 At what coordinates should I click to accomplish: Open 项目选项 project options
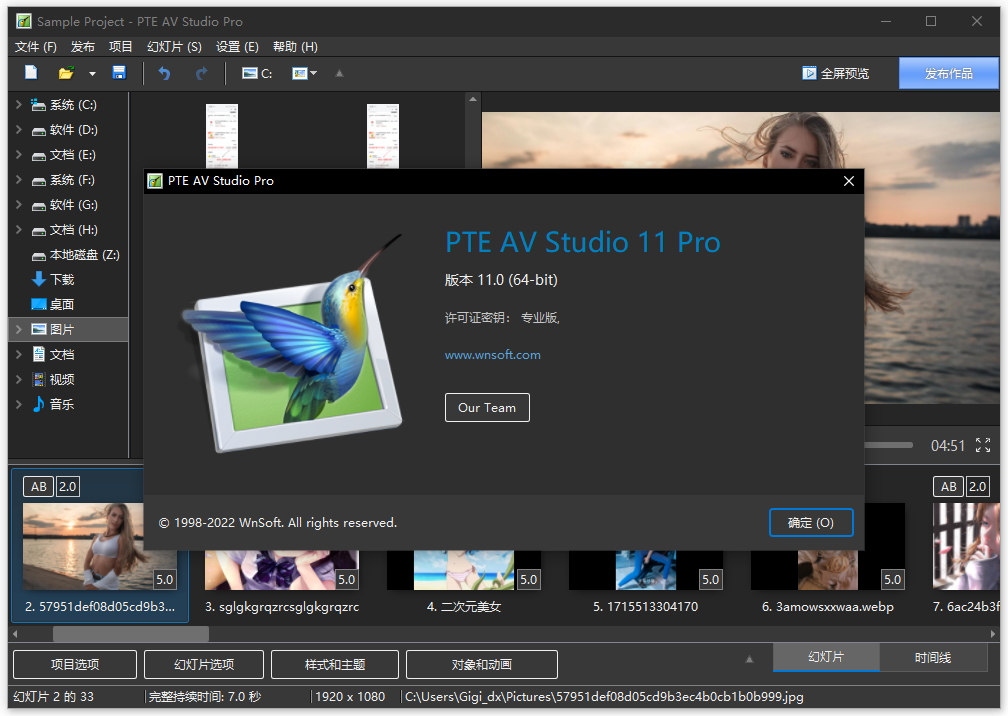pyautogui.click(x=75, y=665)
